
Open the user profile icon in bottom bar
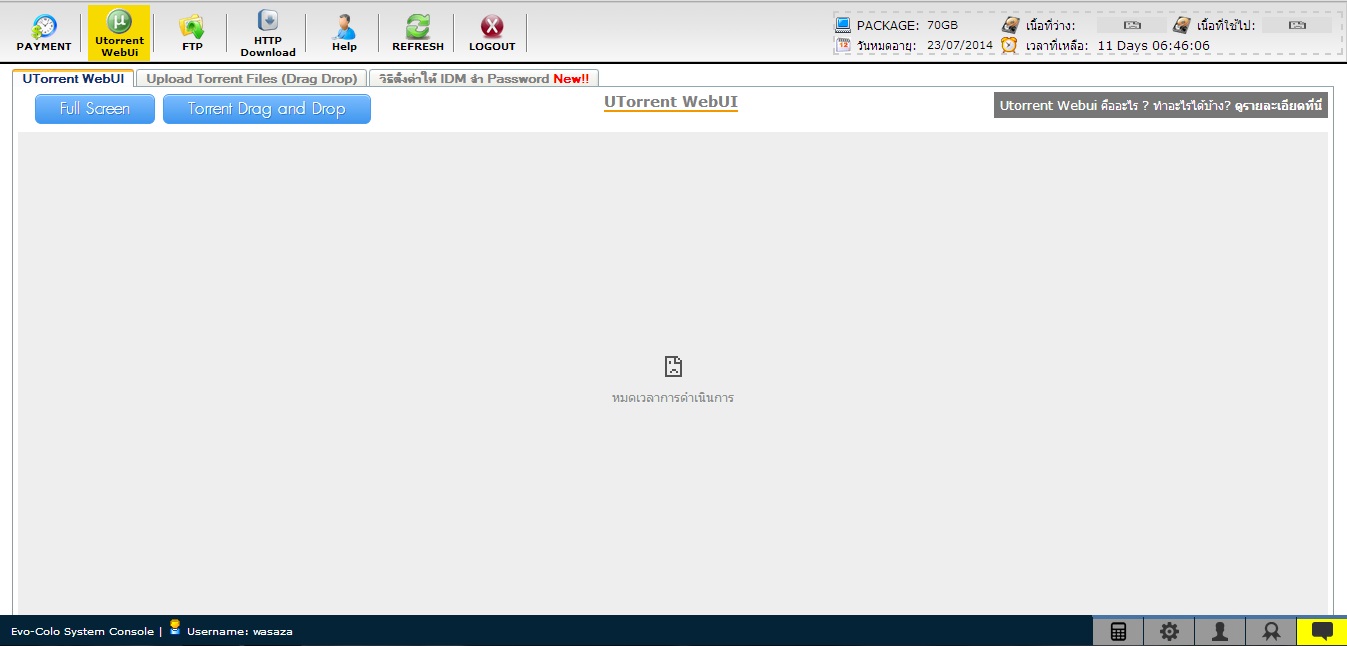pyautogui.click(x=1220, y=631)
